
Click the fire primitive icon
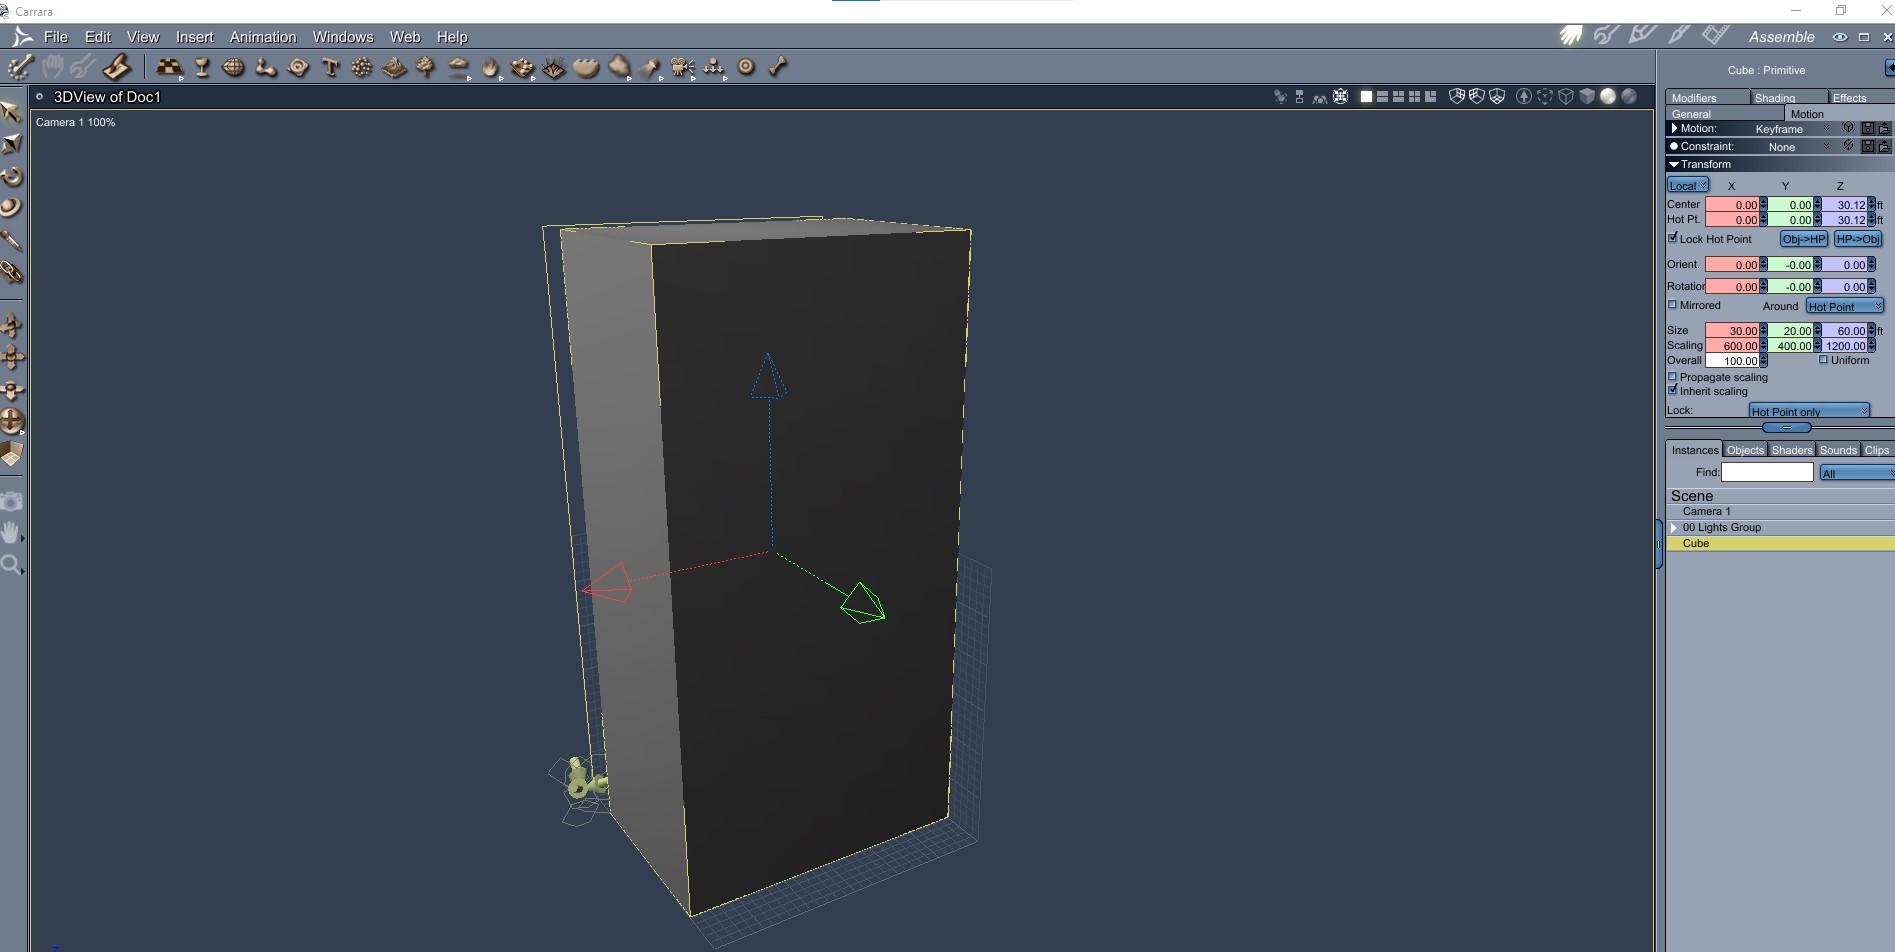pos(490,67)
